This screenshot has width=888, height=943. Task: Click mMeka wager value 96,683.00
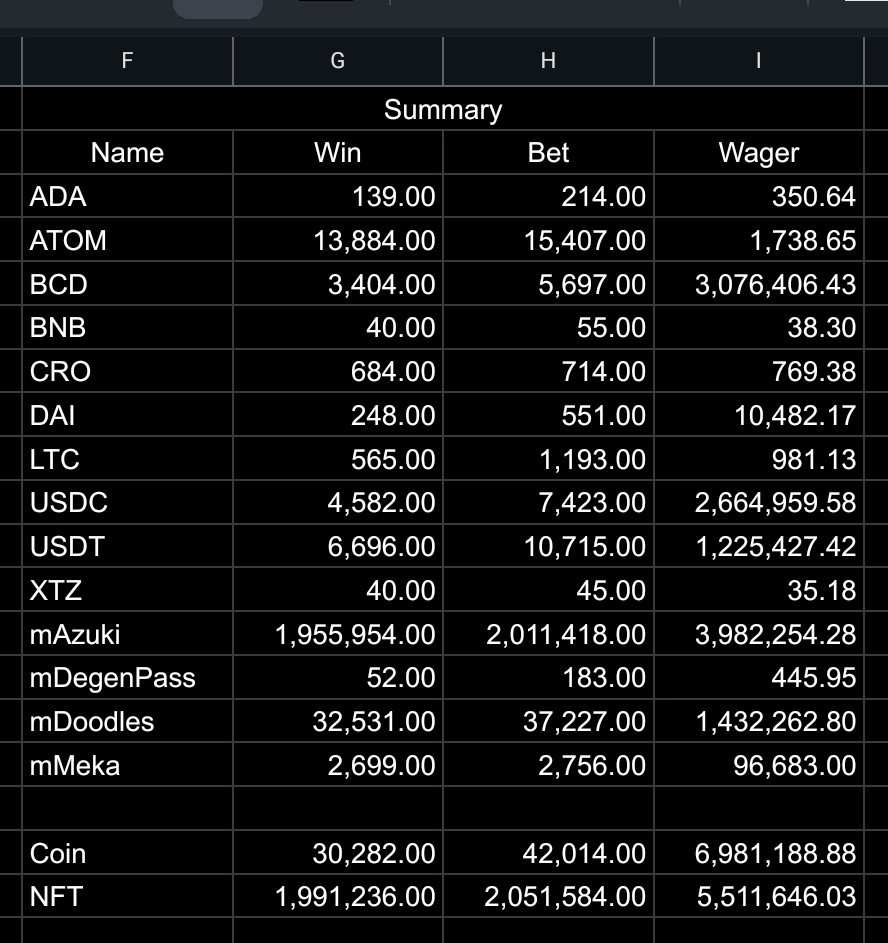click(759, 765)
